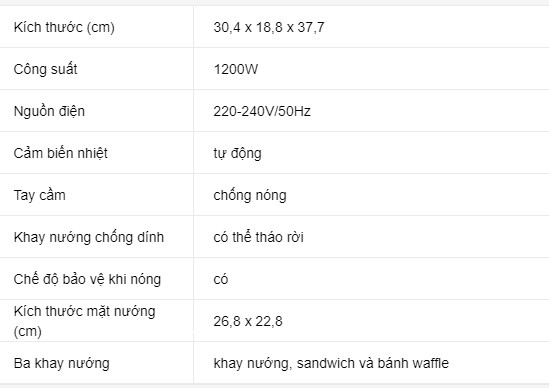Click the 'Công suất' row label

click(x=46, y=69)
